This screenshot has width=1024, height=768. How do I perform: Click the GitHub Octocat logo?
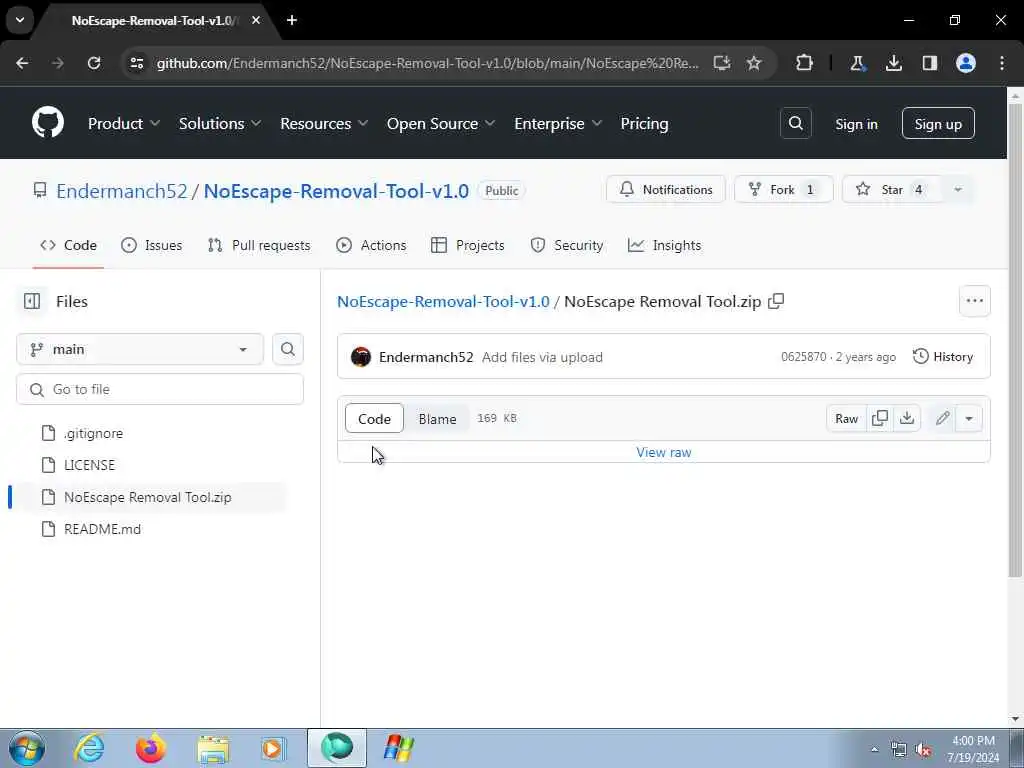click(x=48, y=122)
